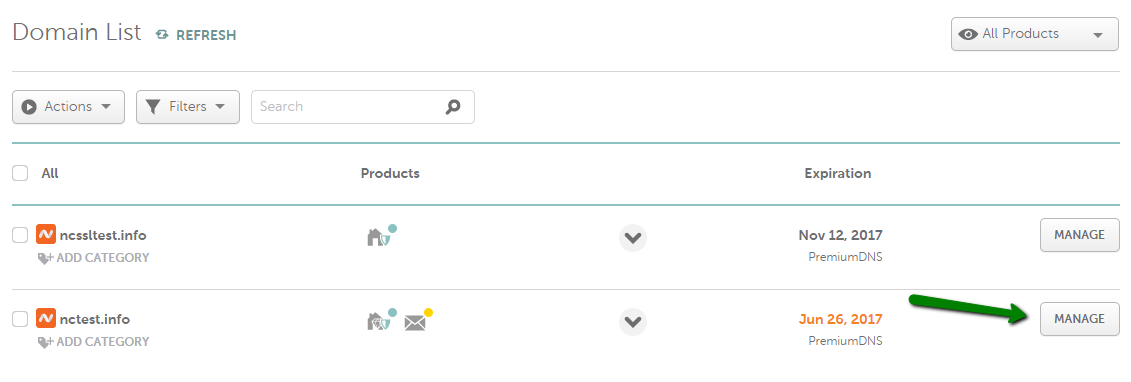Open the hosting shield icon for nctest.info

coord(381,319)
